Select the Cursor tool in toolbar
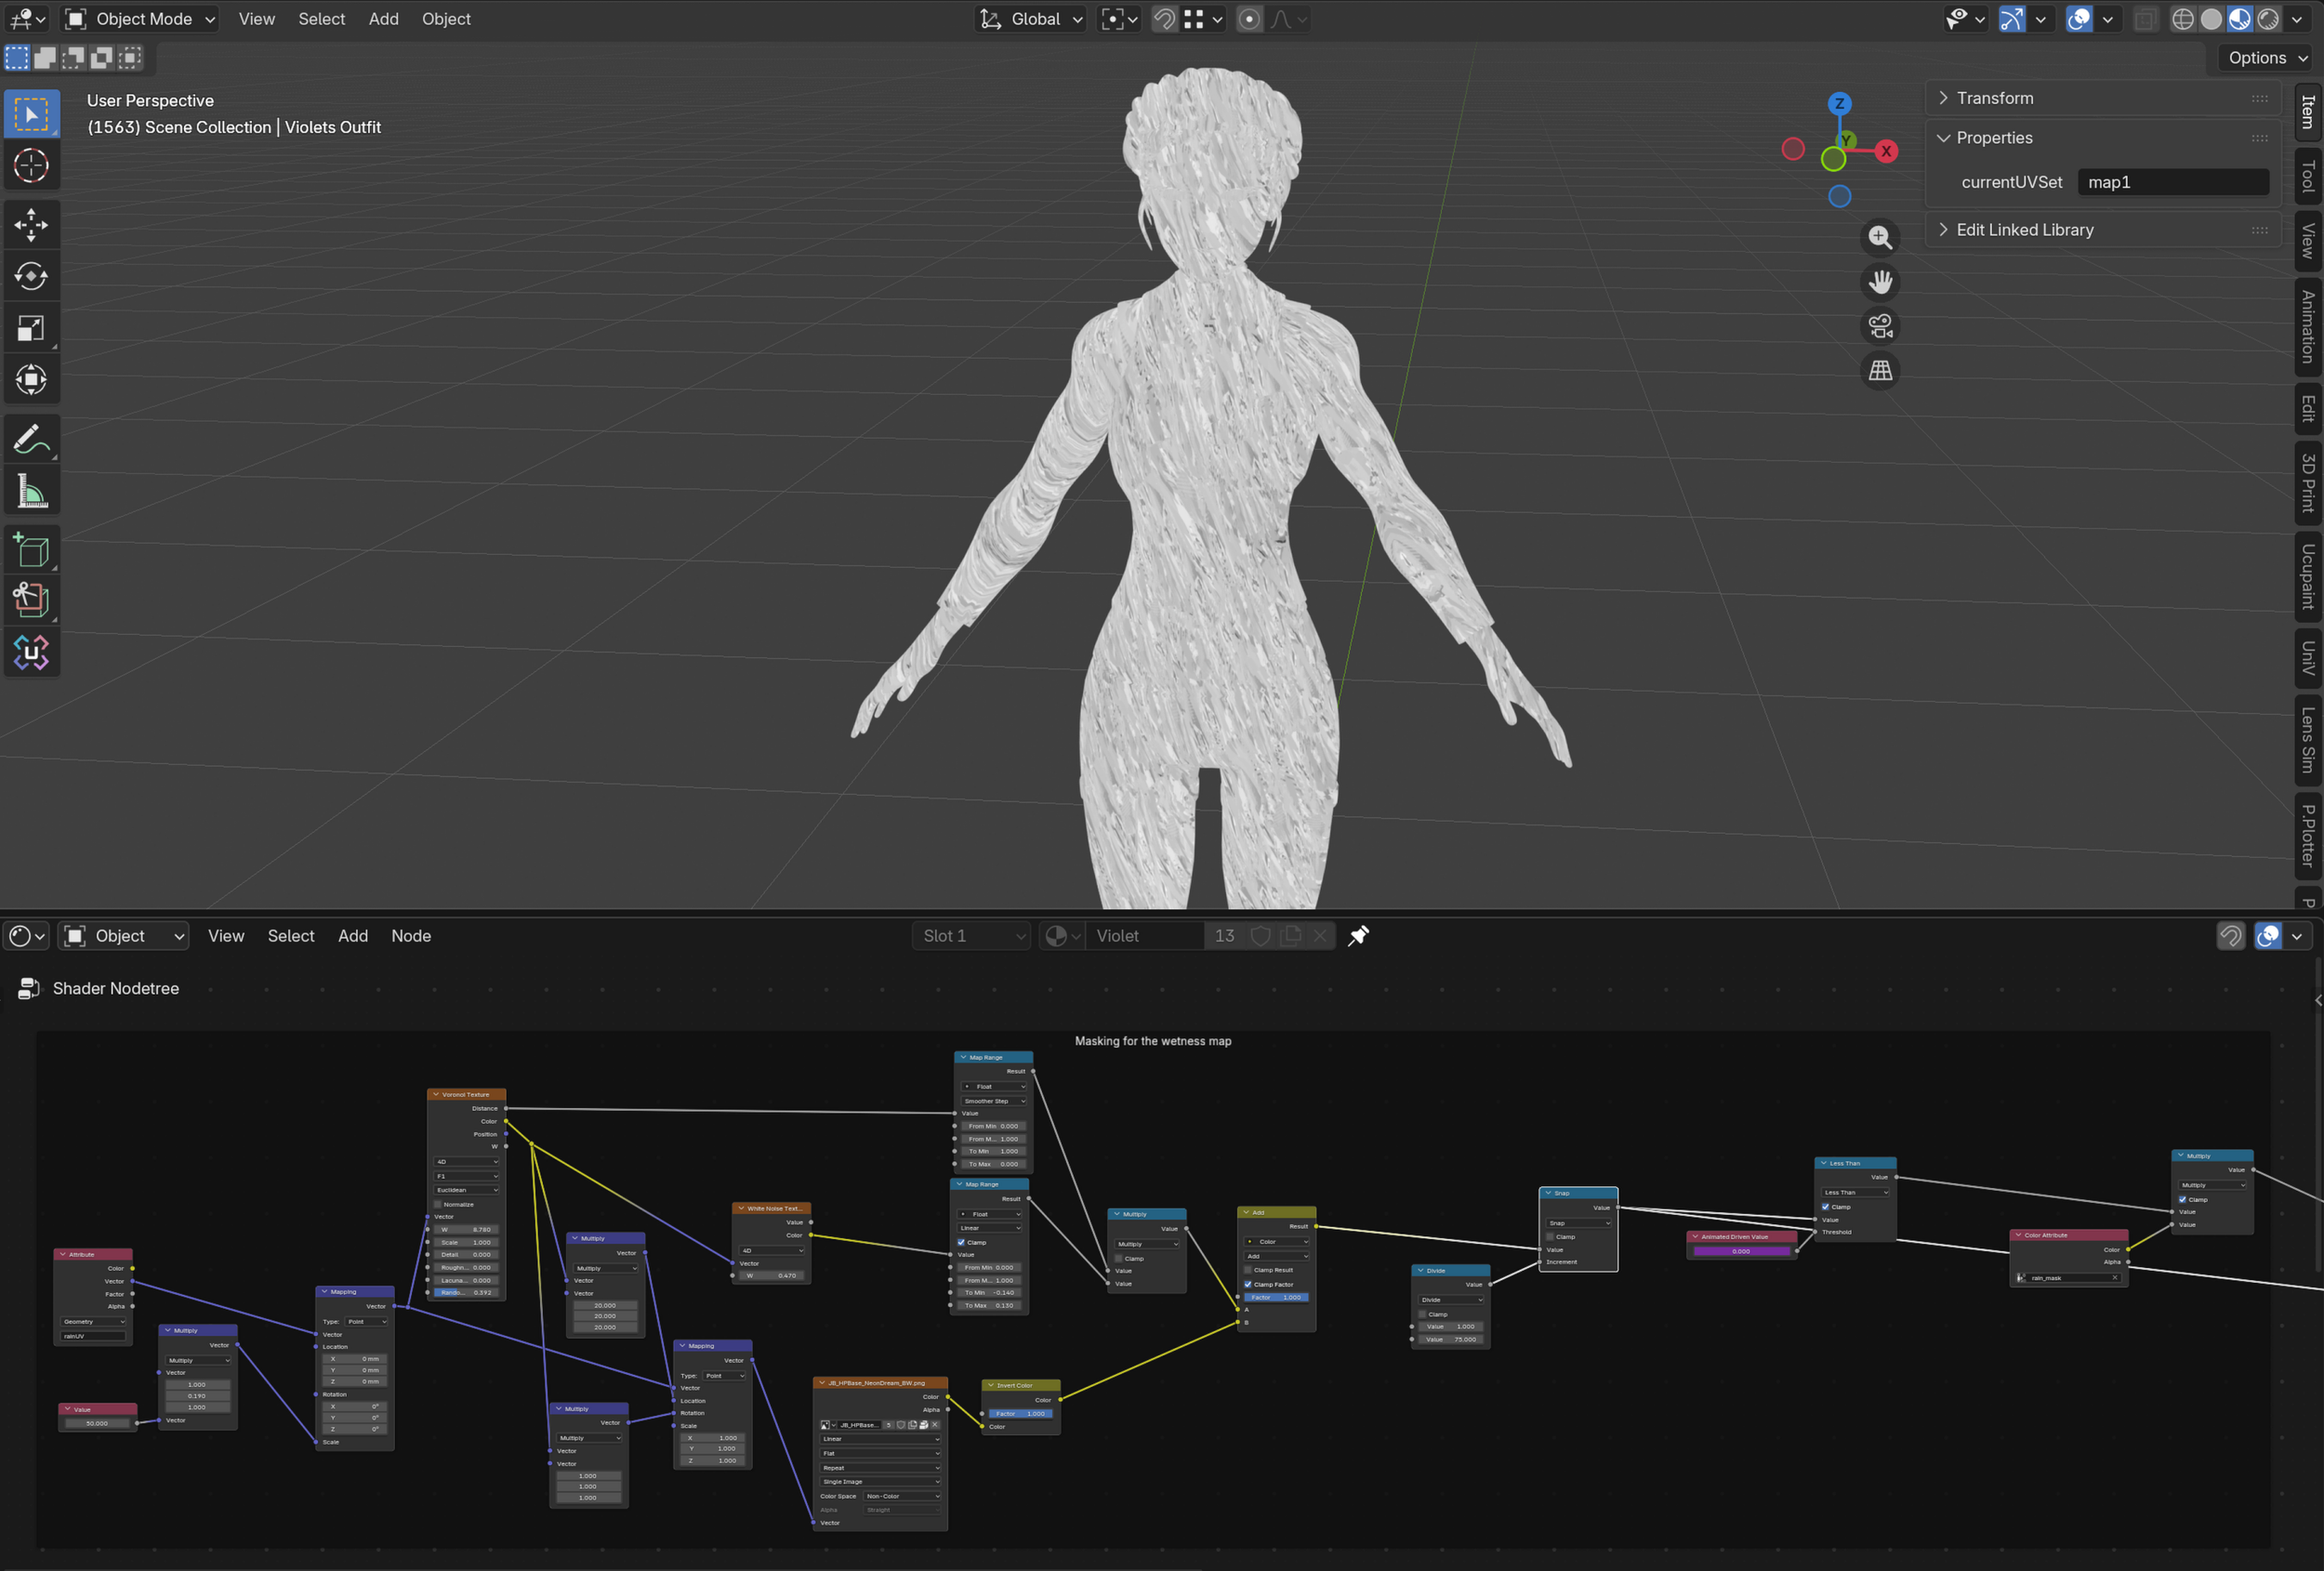Screen dimensions: 2324x1571 tap(31, 166)
